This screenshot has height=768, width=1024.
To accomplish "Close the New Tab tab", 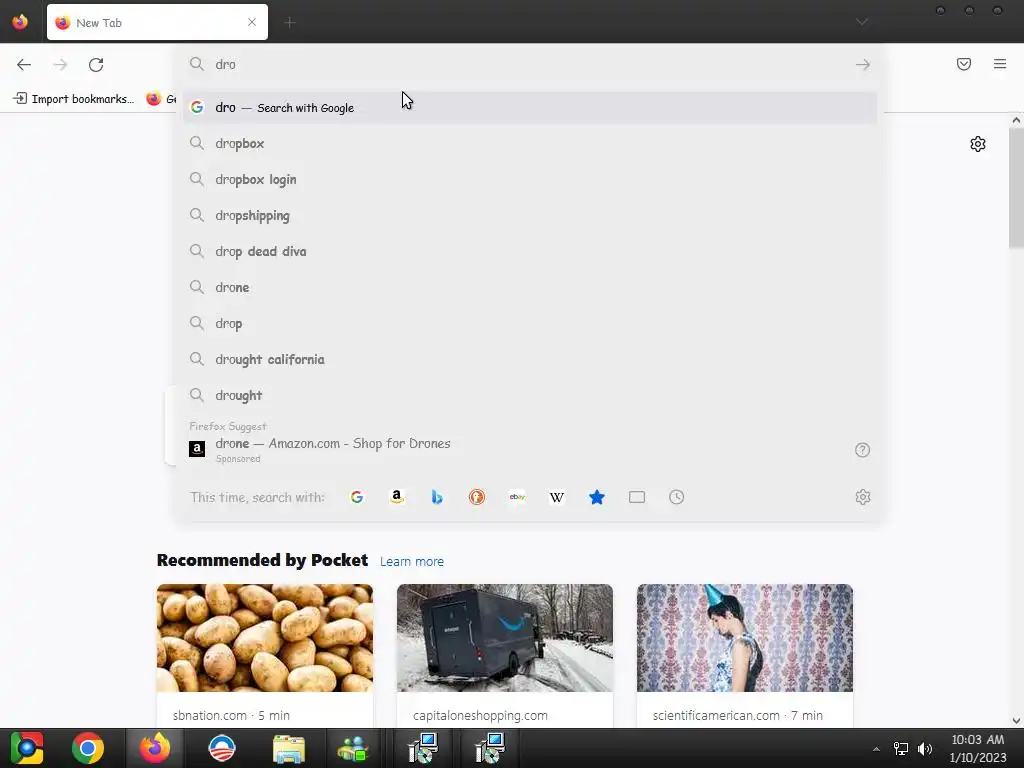I will coord(251,22).
